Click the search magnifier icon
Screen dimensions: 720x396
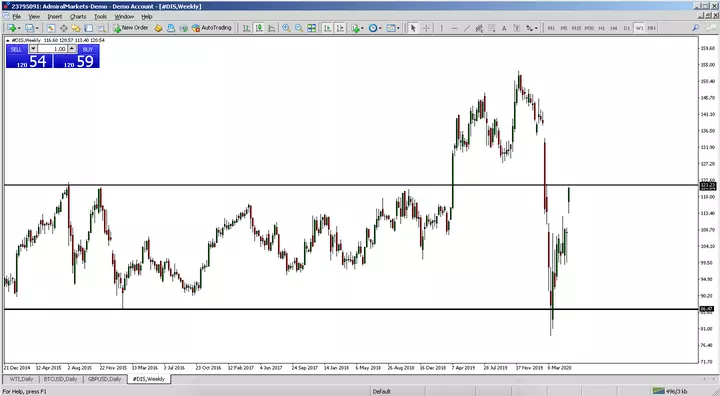click(x=696, y=28)
